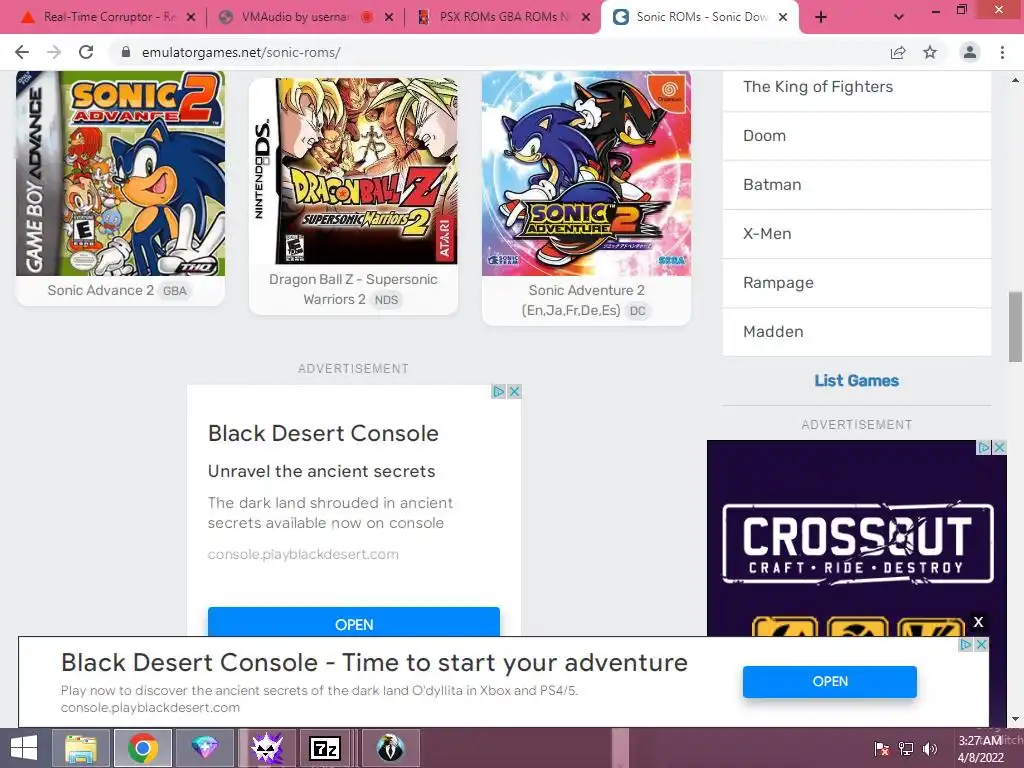This screenshot has width=1024, height=768.
Task: Open the X-Men sidebar item
Action: coord(857,234)
